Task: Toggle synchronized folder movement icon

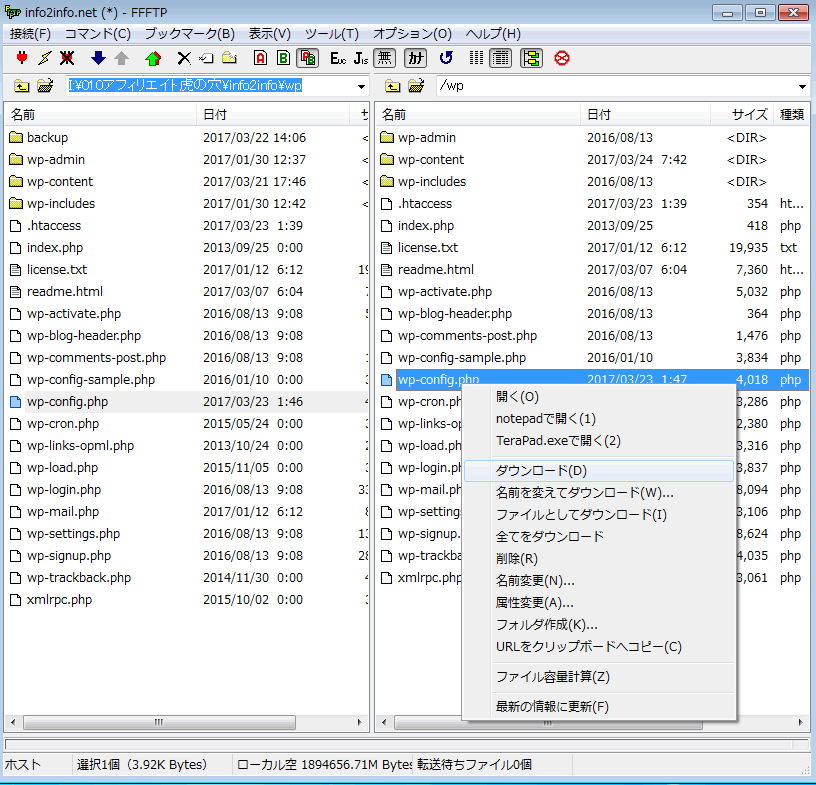Action: [x=531, y=58]
